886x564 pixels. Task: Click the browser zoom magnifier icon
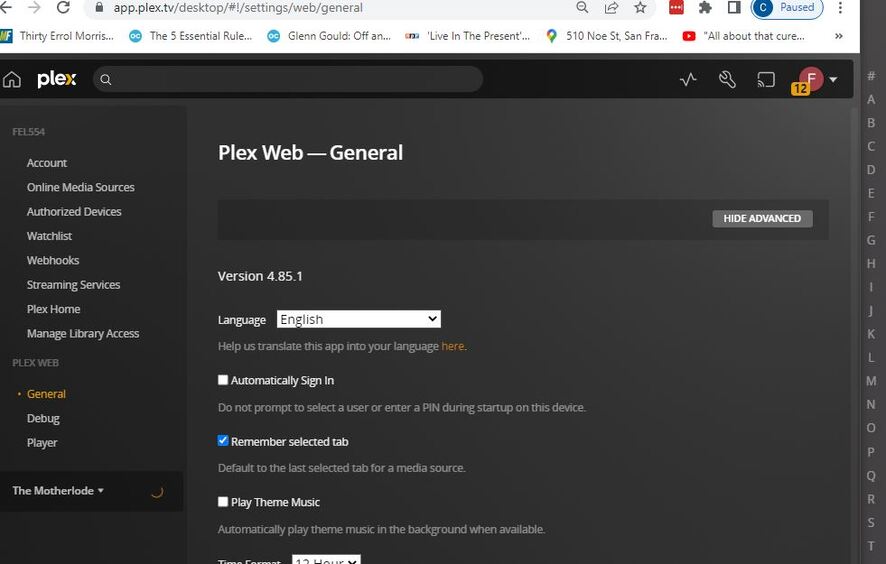[582, 7]
